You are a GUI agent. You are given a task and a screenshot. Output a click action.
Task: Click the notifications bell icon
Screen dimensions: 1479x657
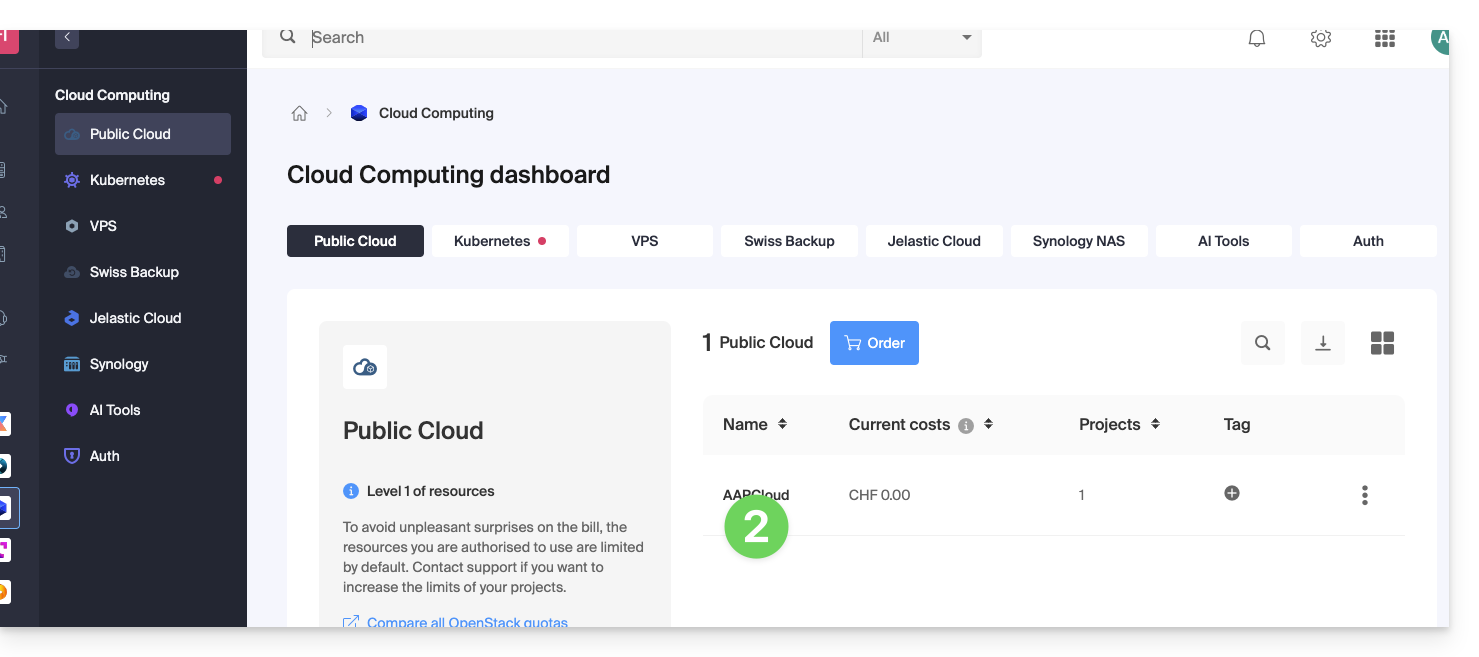[1257, 38]
